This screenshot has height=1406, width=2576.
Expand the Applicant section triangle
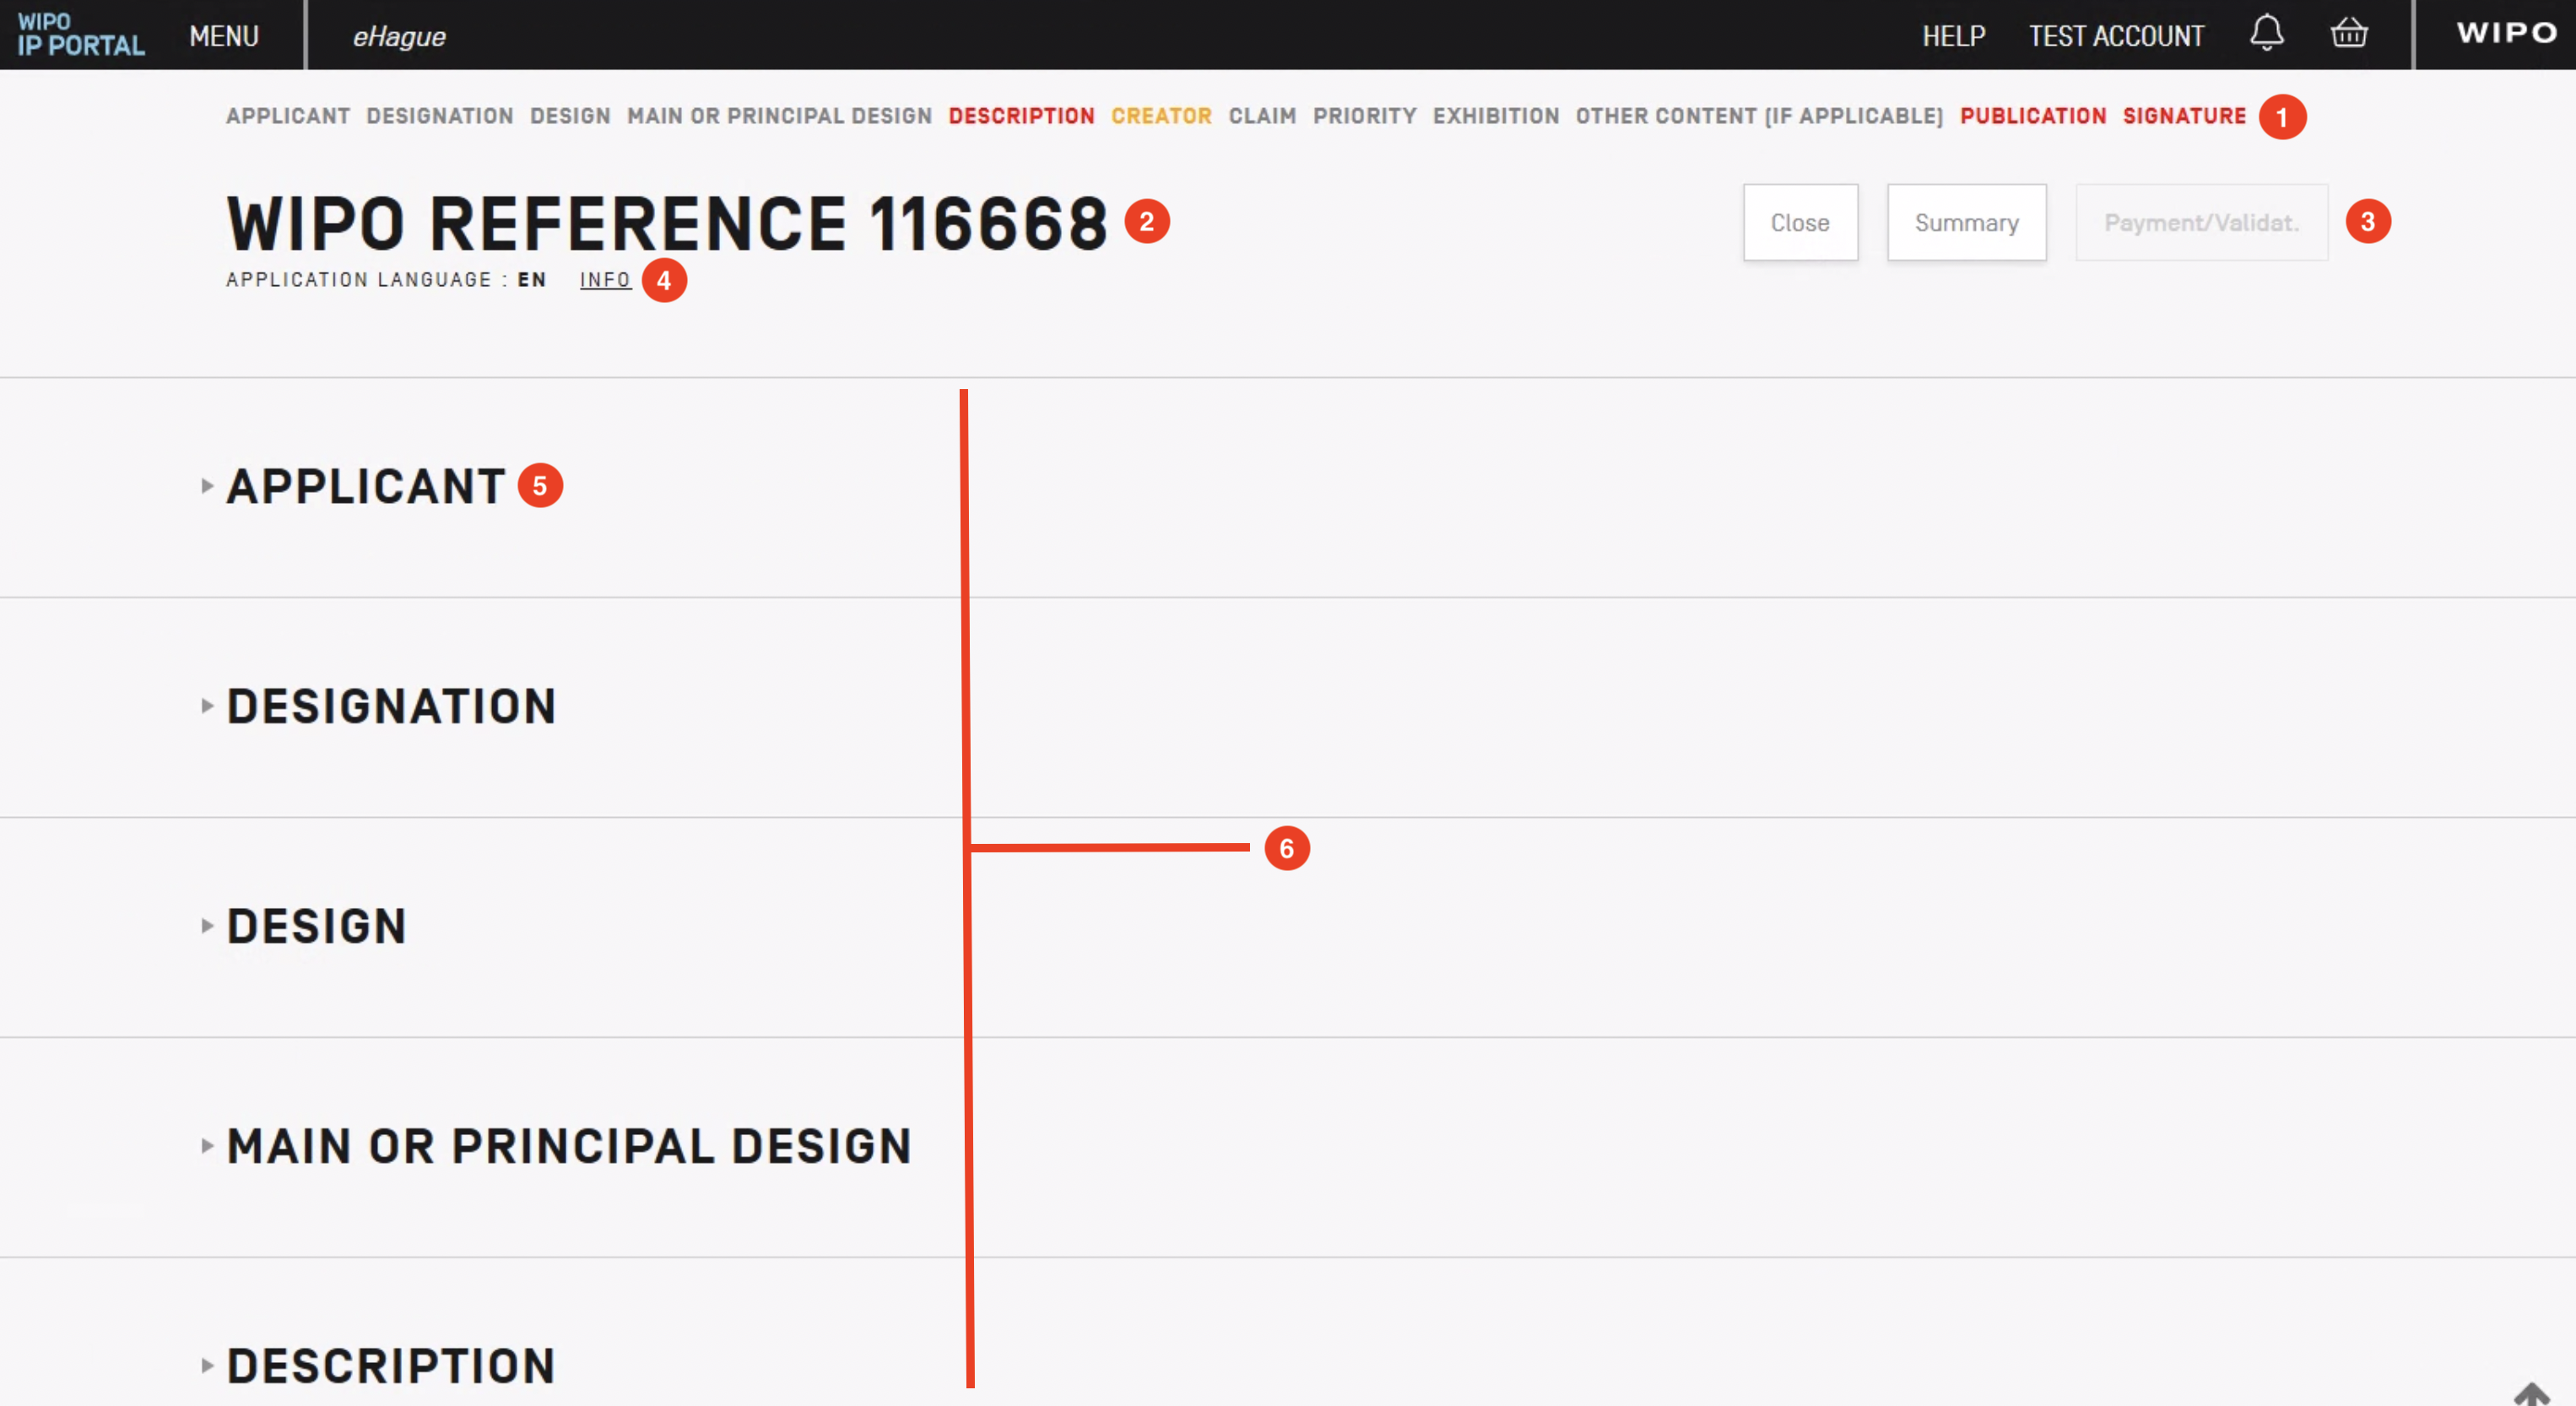point(207,486)
